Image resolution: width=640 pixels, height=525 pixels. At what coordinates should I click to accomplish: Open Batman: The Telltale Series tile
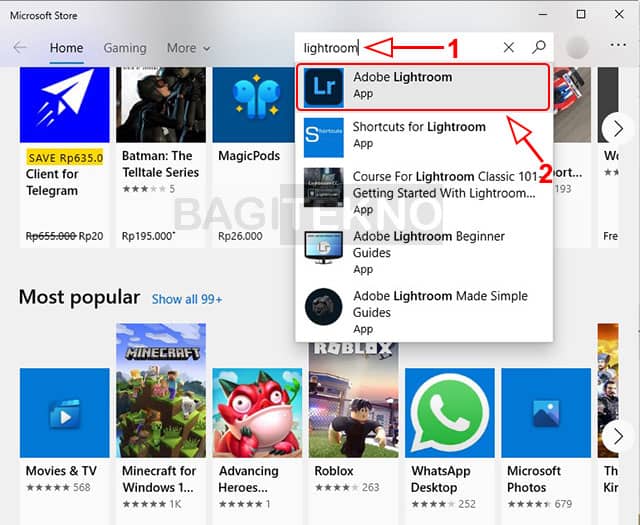[161, 157]
